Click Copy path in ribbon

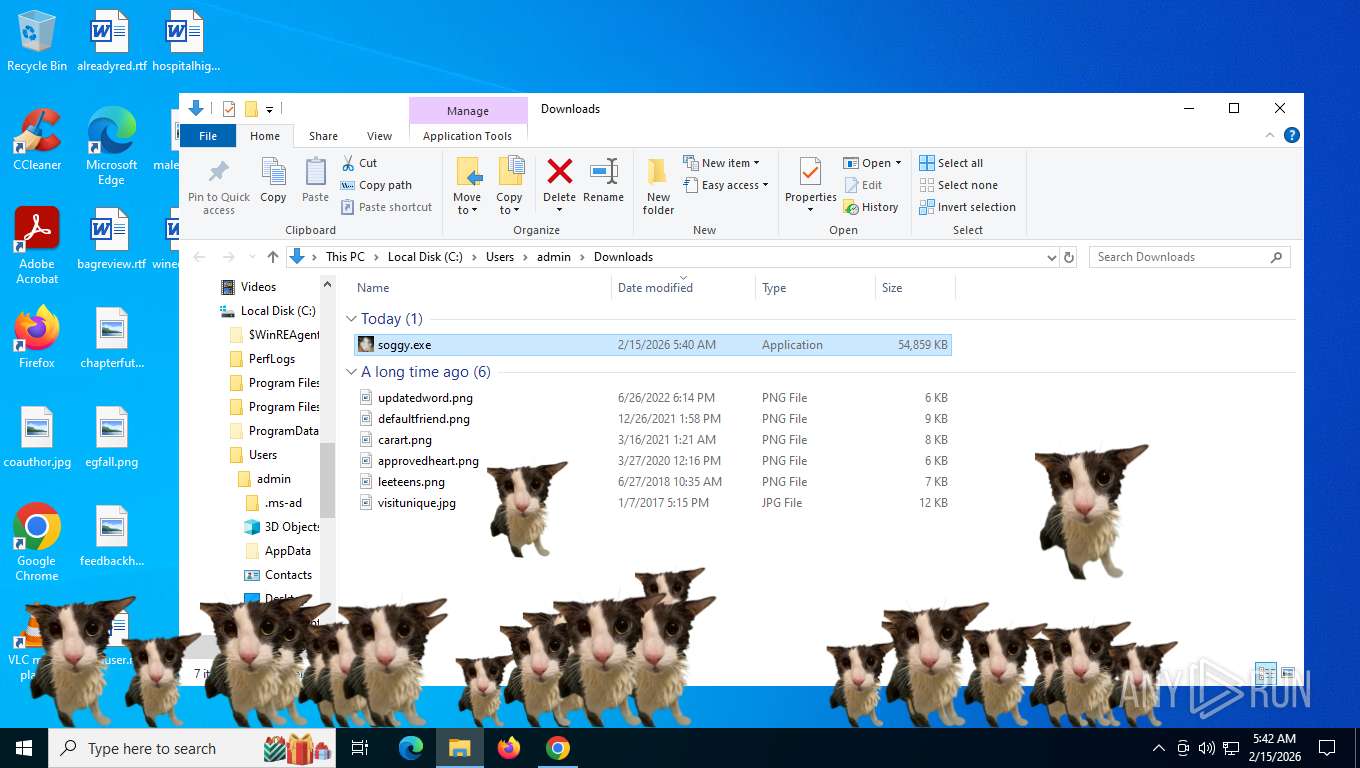pos(377,185)
